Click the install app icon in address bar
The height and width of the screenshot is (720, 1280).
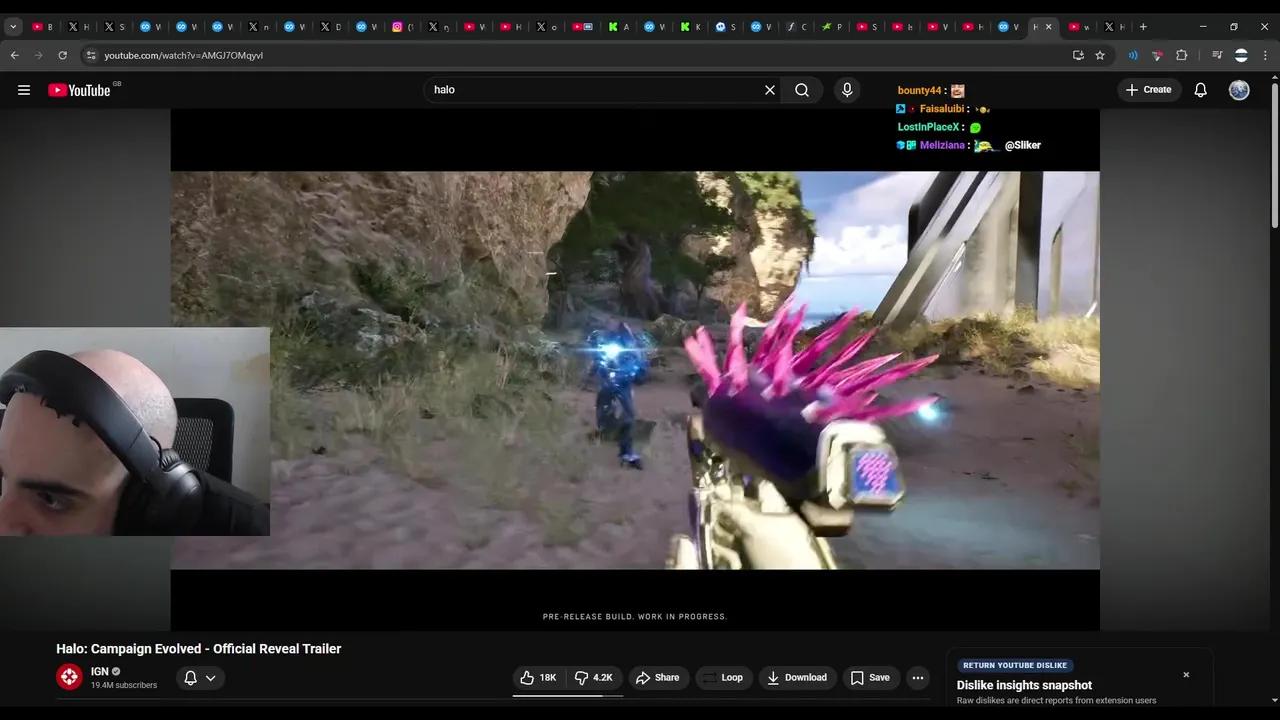click(x=1078, y=55)
